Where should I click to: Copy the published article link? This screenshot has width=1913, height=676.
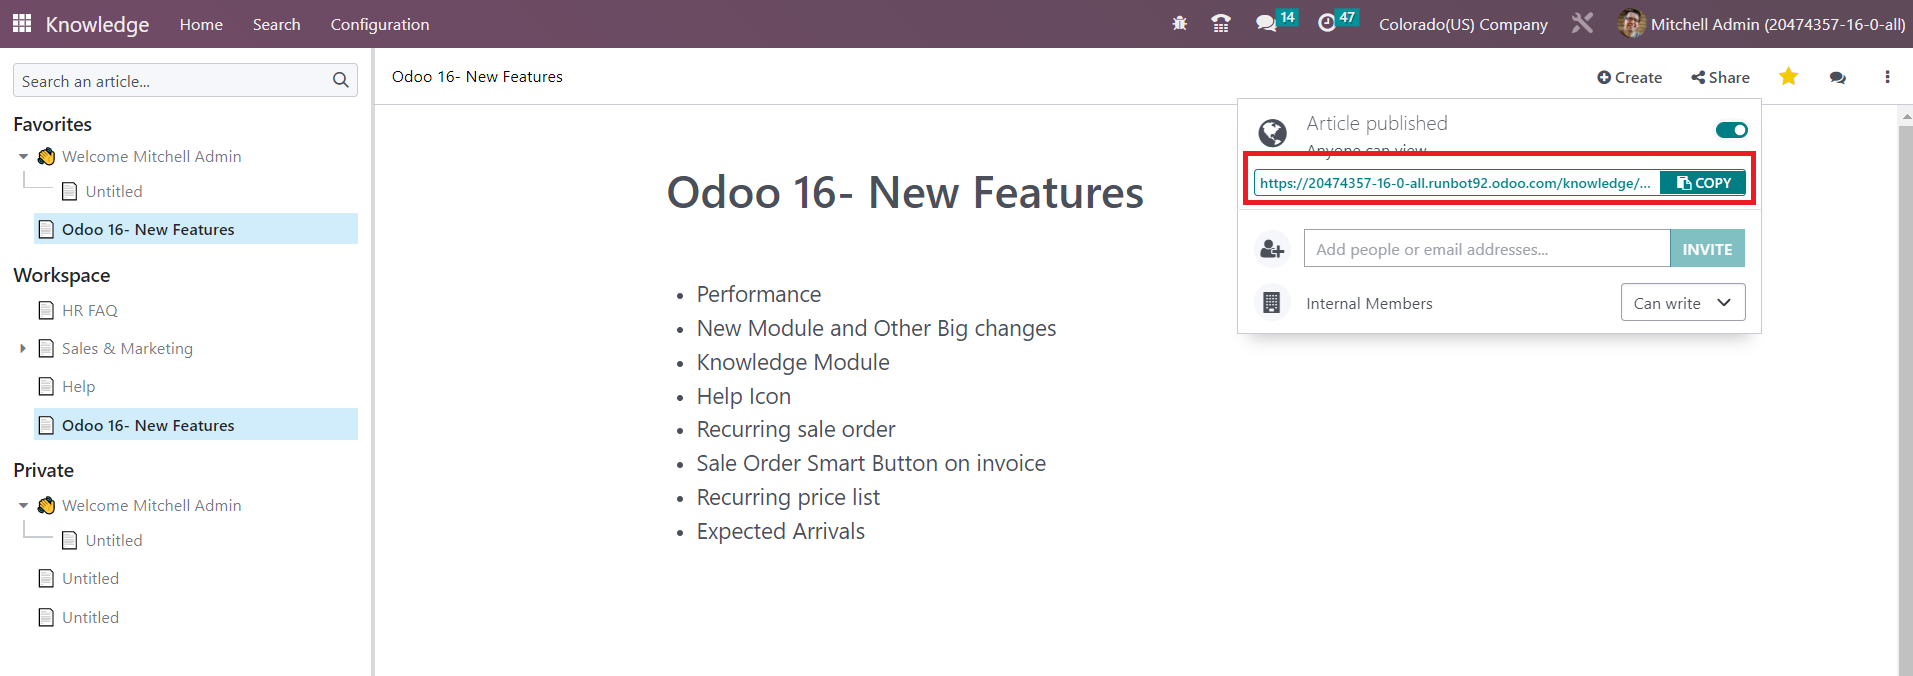(x=1703, y=183)
